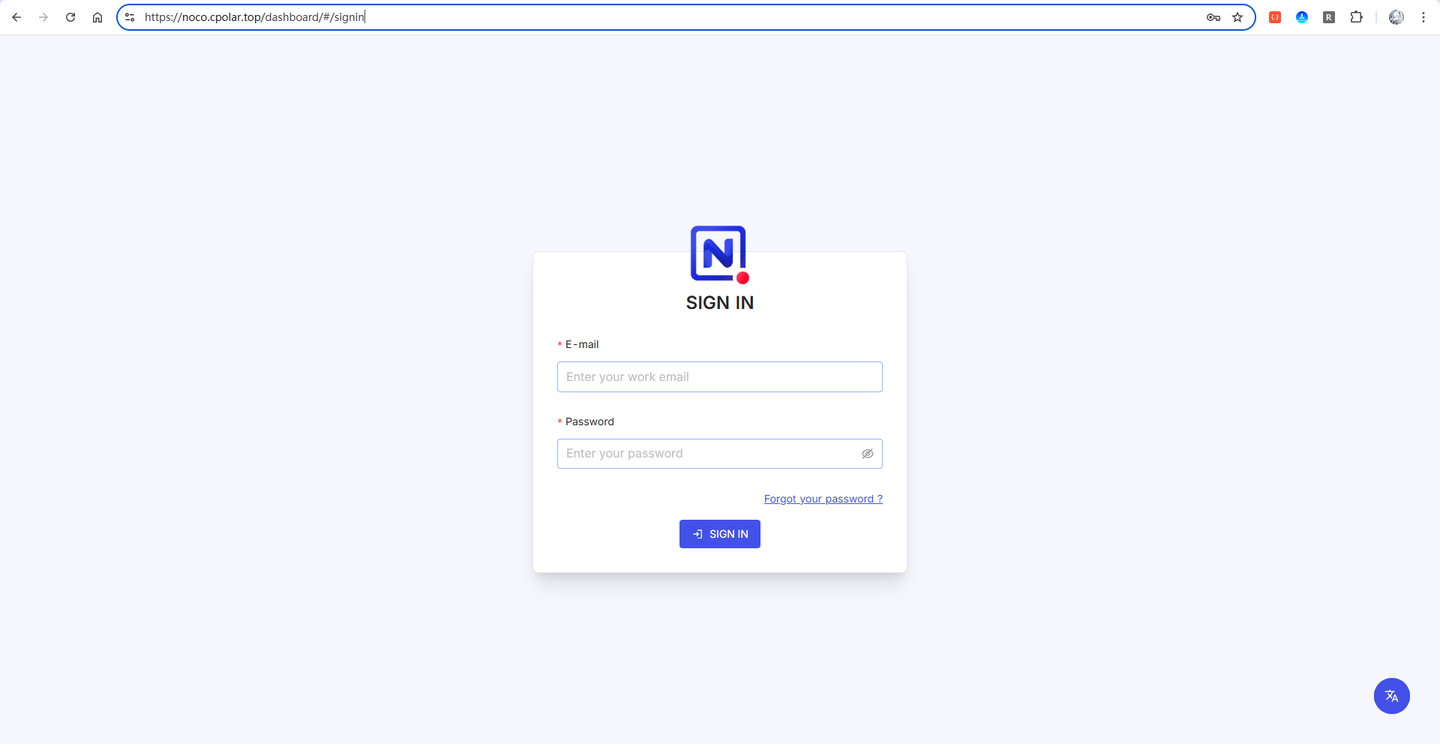Open the R extension in the toolbar

1328,17
